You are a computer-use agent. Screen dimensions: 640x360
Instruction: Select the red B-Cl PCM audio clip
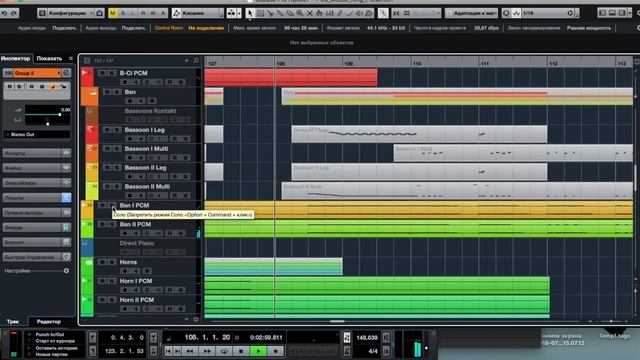[x=291, y=77]
